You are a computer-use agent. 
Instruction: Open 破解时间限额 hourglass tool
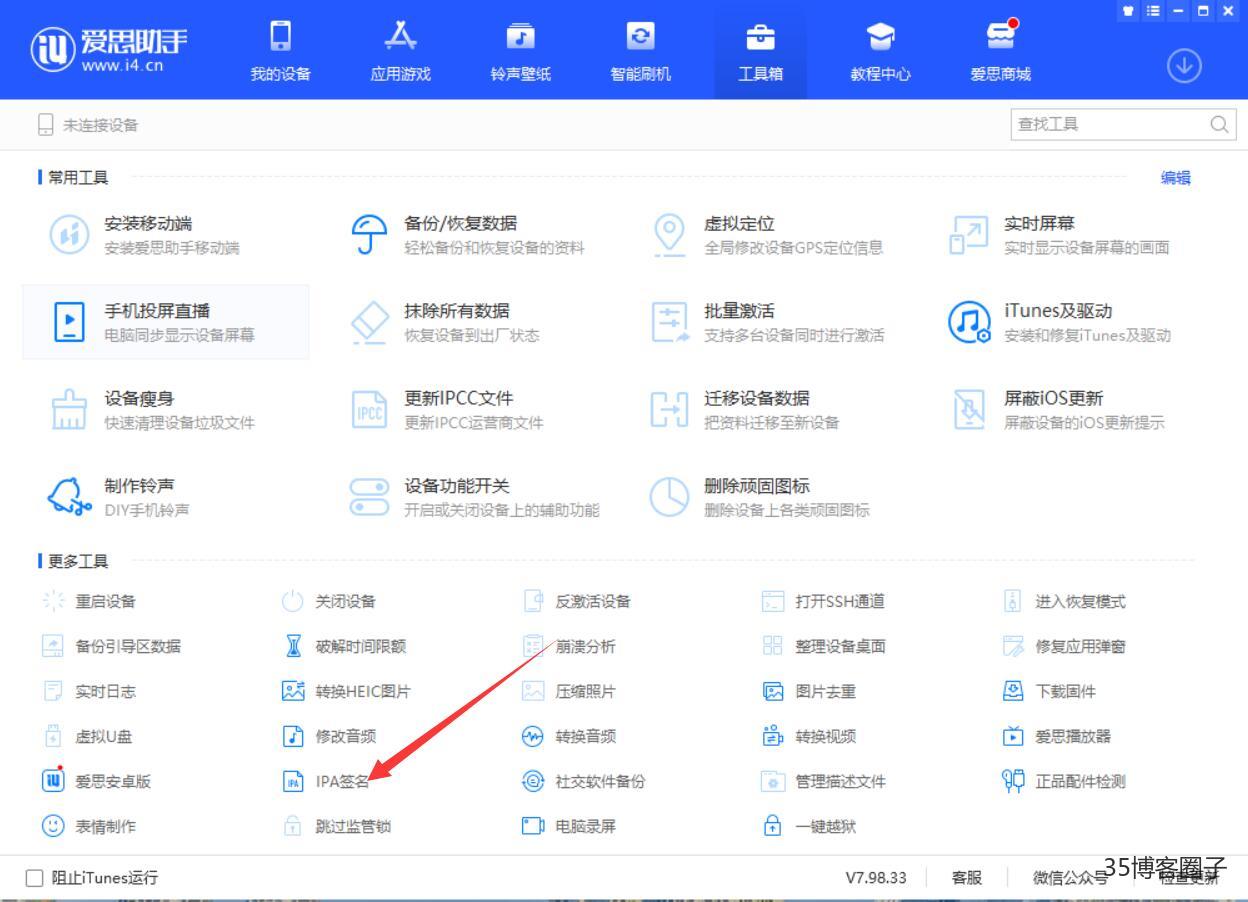click(345, 646)
